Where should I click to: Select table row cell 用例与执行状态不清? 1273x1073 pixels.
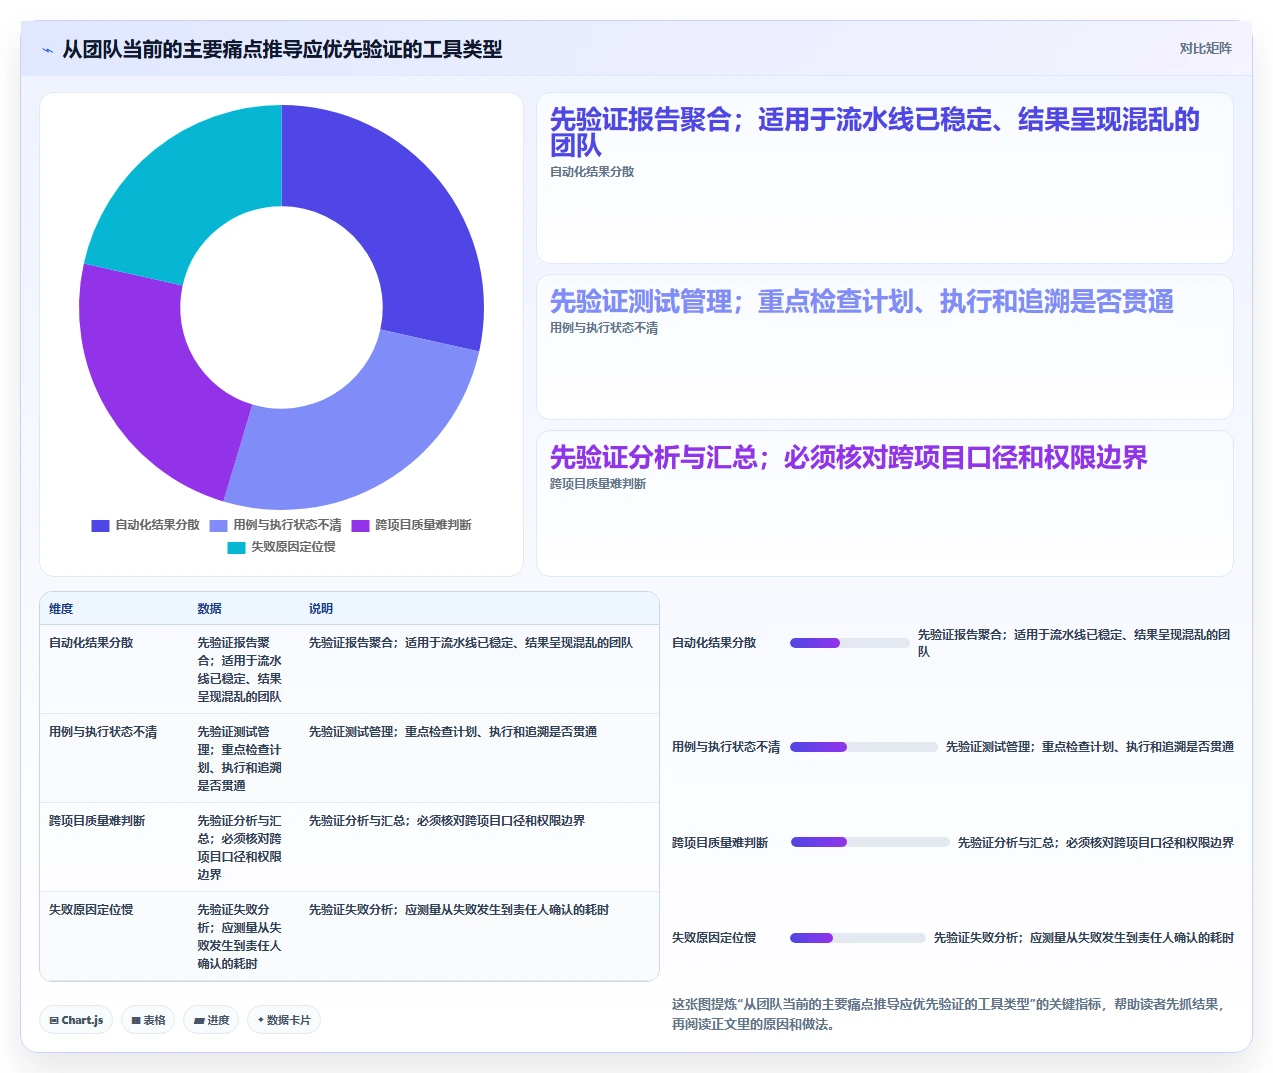pyautogui.click(x=103, y=732)
